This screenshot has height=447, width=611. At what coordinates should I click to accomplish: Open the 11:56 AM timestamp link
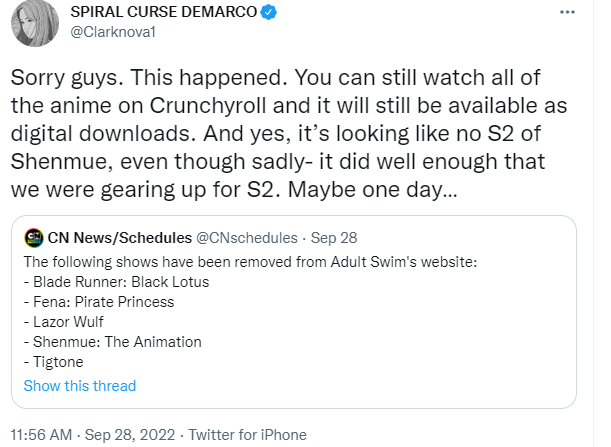pos(47,435)
